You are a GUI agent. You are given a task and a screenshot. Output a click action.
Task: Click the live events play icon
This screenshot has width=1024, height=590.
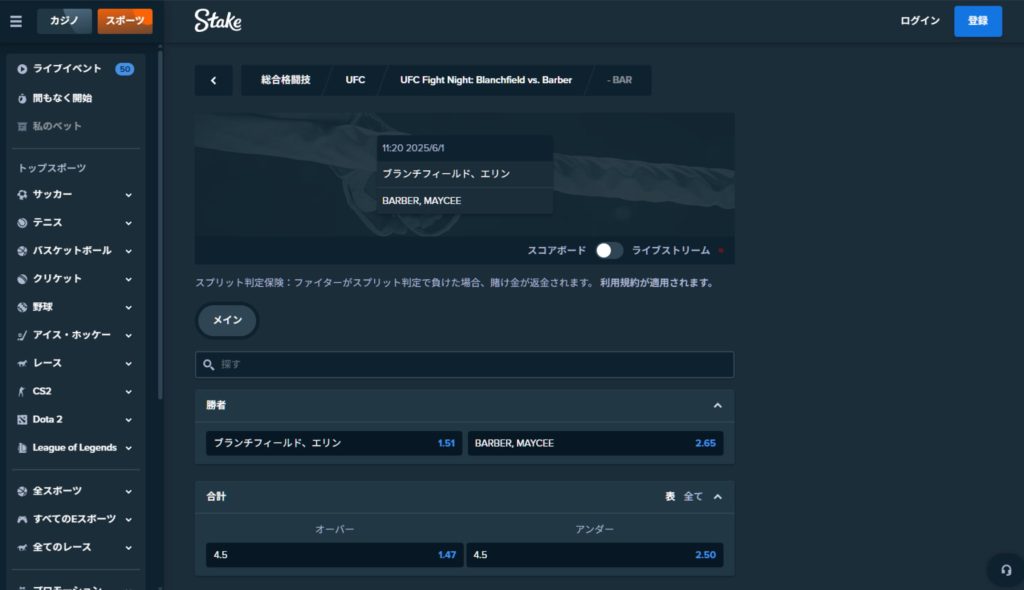pyautogui.click(x=22, y=69)
